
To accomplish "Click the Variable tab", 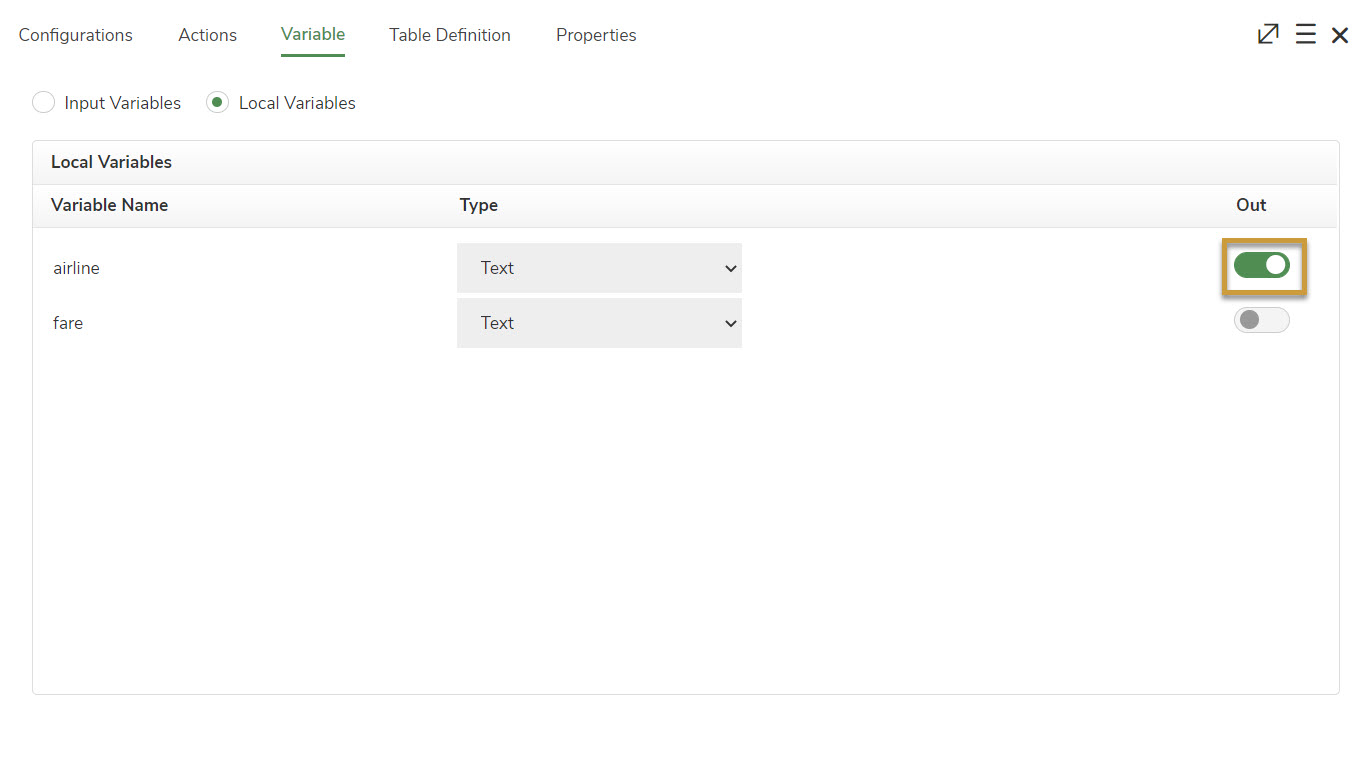I will (x=313, y=35).
